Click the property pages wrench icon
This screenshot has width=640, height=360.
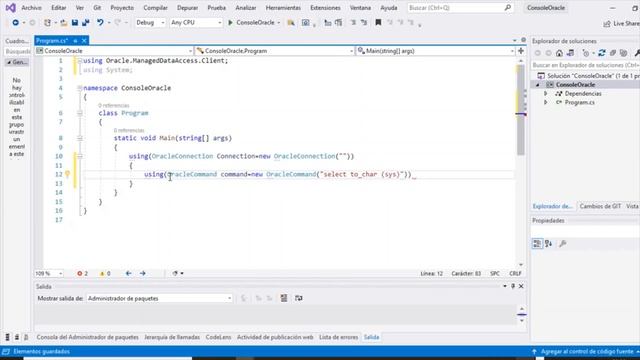click(x=563, y=244)
